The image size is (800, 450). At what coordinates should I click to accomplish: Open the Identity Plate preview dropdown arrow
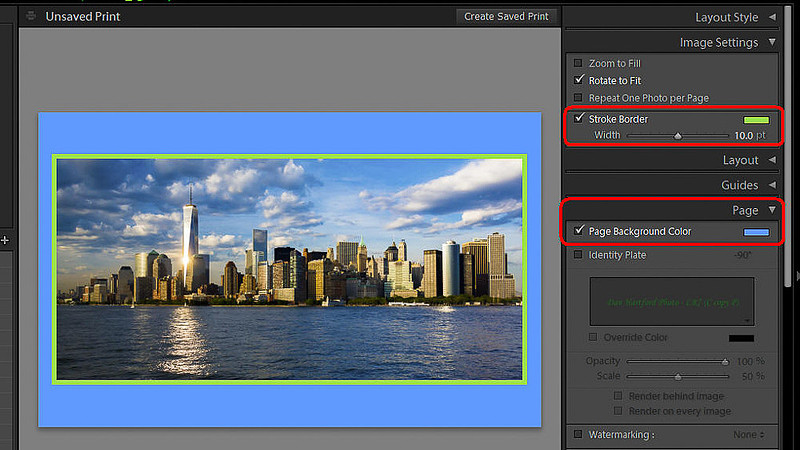(x=747, y=320)
